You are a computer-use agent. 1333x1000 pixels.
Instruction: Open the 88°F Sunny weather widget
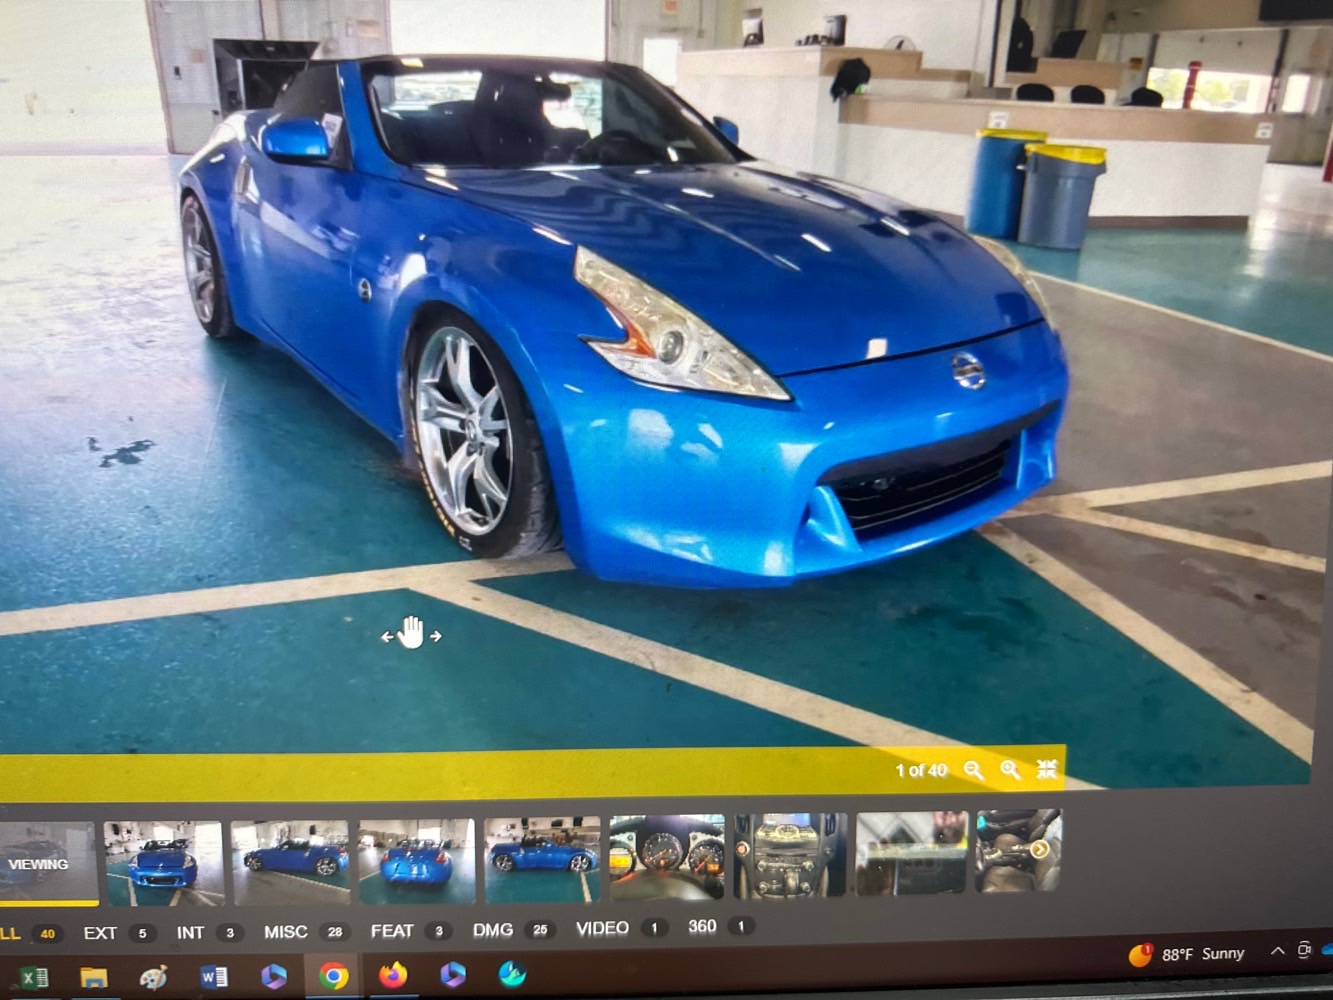tap(1186, 954)
